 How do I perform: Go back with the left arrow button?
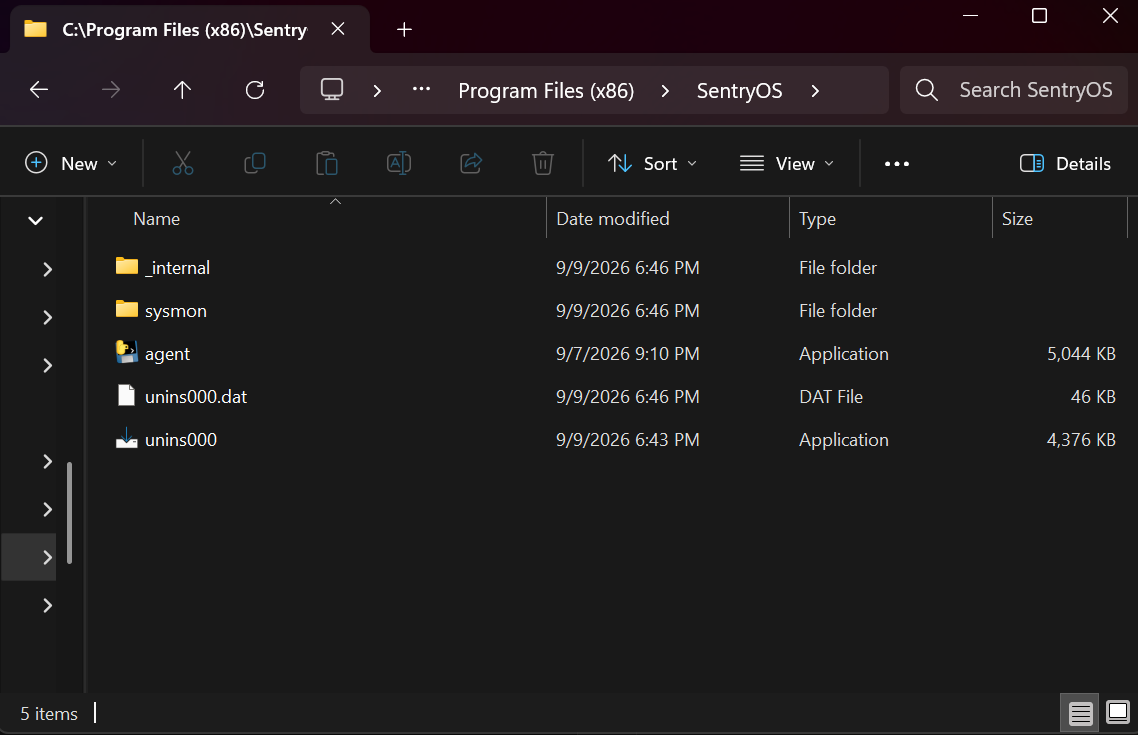pyautogui.click(x=39, y=90)
